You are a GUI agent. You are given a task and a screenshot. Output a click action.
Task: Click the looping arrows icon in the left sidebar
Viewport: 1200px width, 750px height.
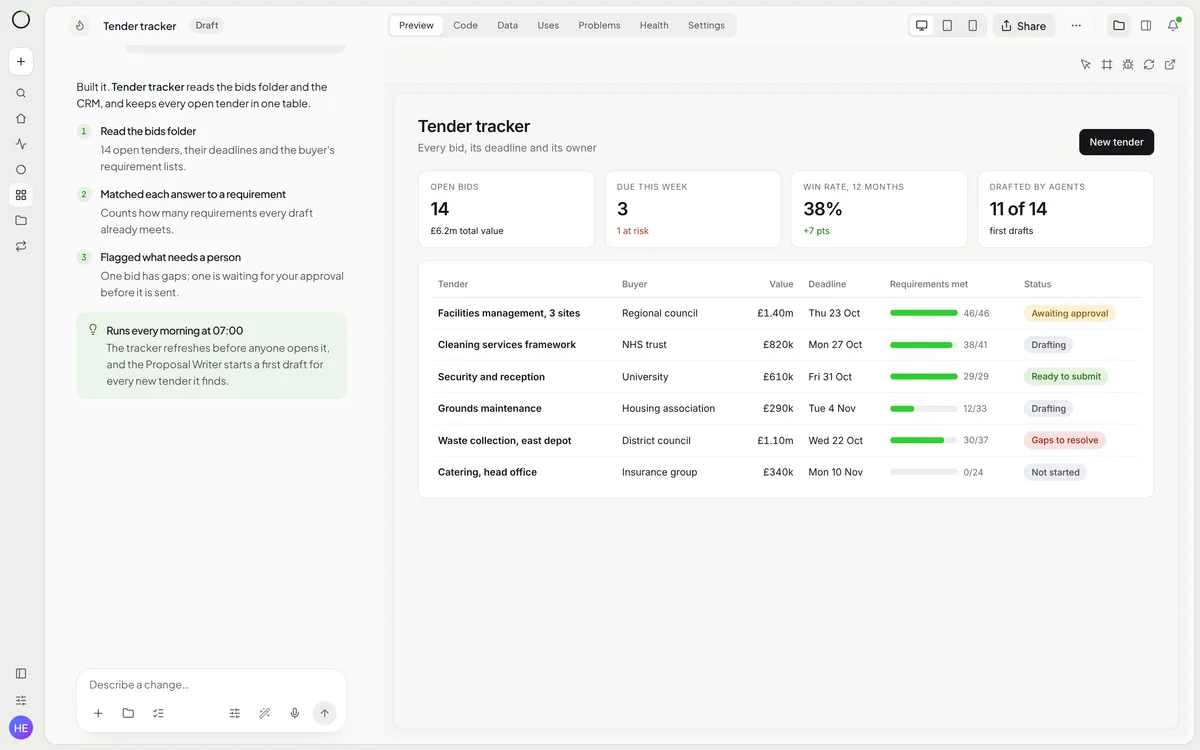(x=21, y=246)
